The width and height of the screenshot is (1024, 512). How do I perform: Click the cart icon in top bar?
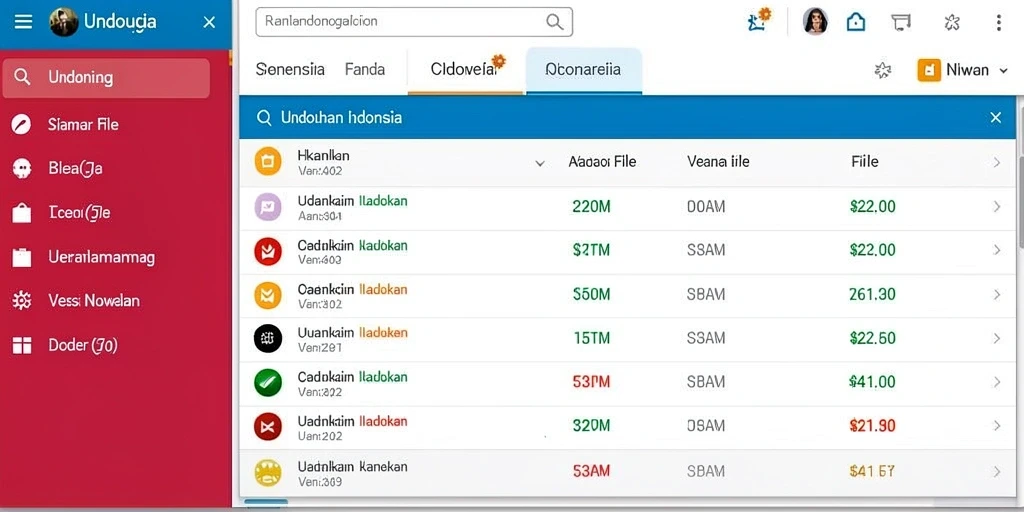click(901, 22)
